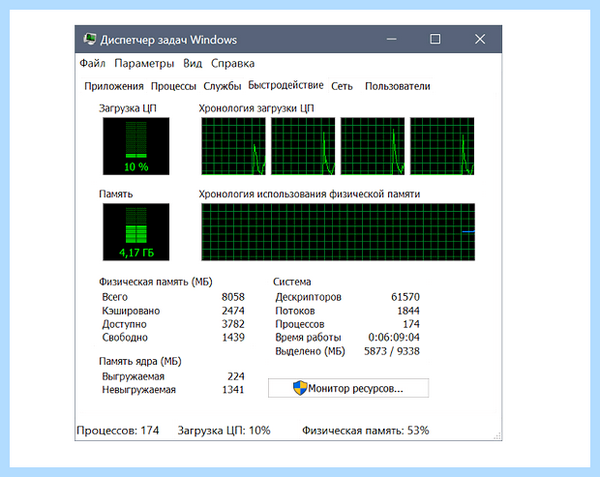This screenshot has width=600, height=477.
Task: Click the Кэшировано value 2474
Action: (233, 311)
